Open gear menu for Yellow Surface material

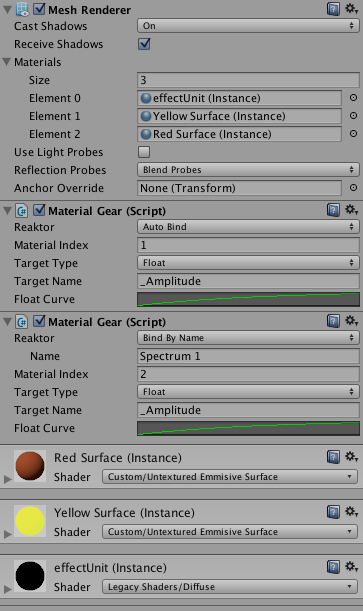(351, 511)
